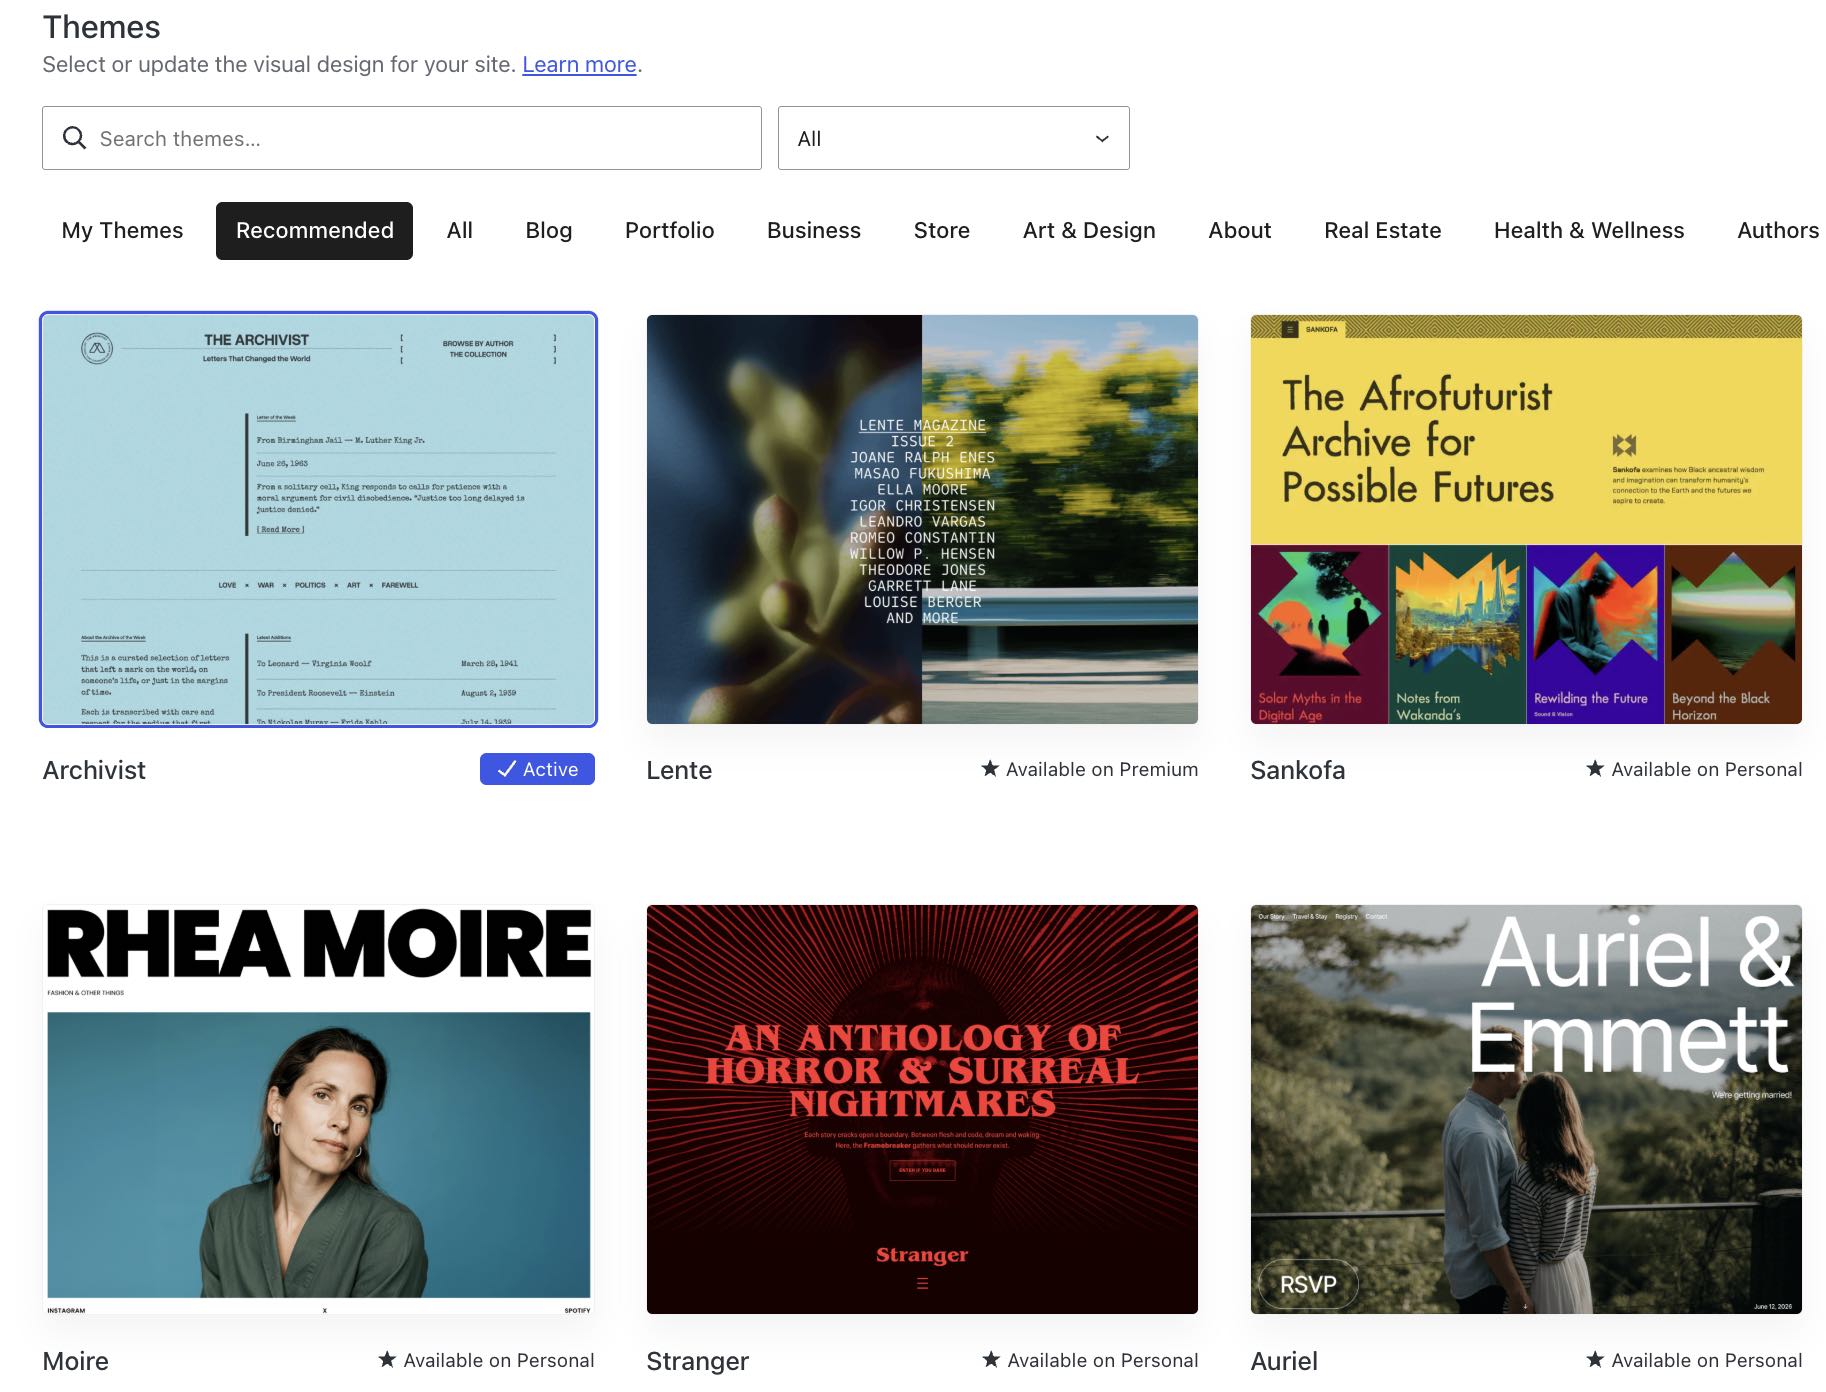Screen dimensions: 1826x1392
Task: Open the Moire theme preview image
Action: click(319, 1109)
